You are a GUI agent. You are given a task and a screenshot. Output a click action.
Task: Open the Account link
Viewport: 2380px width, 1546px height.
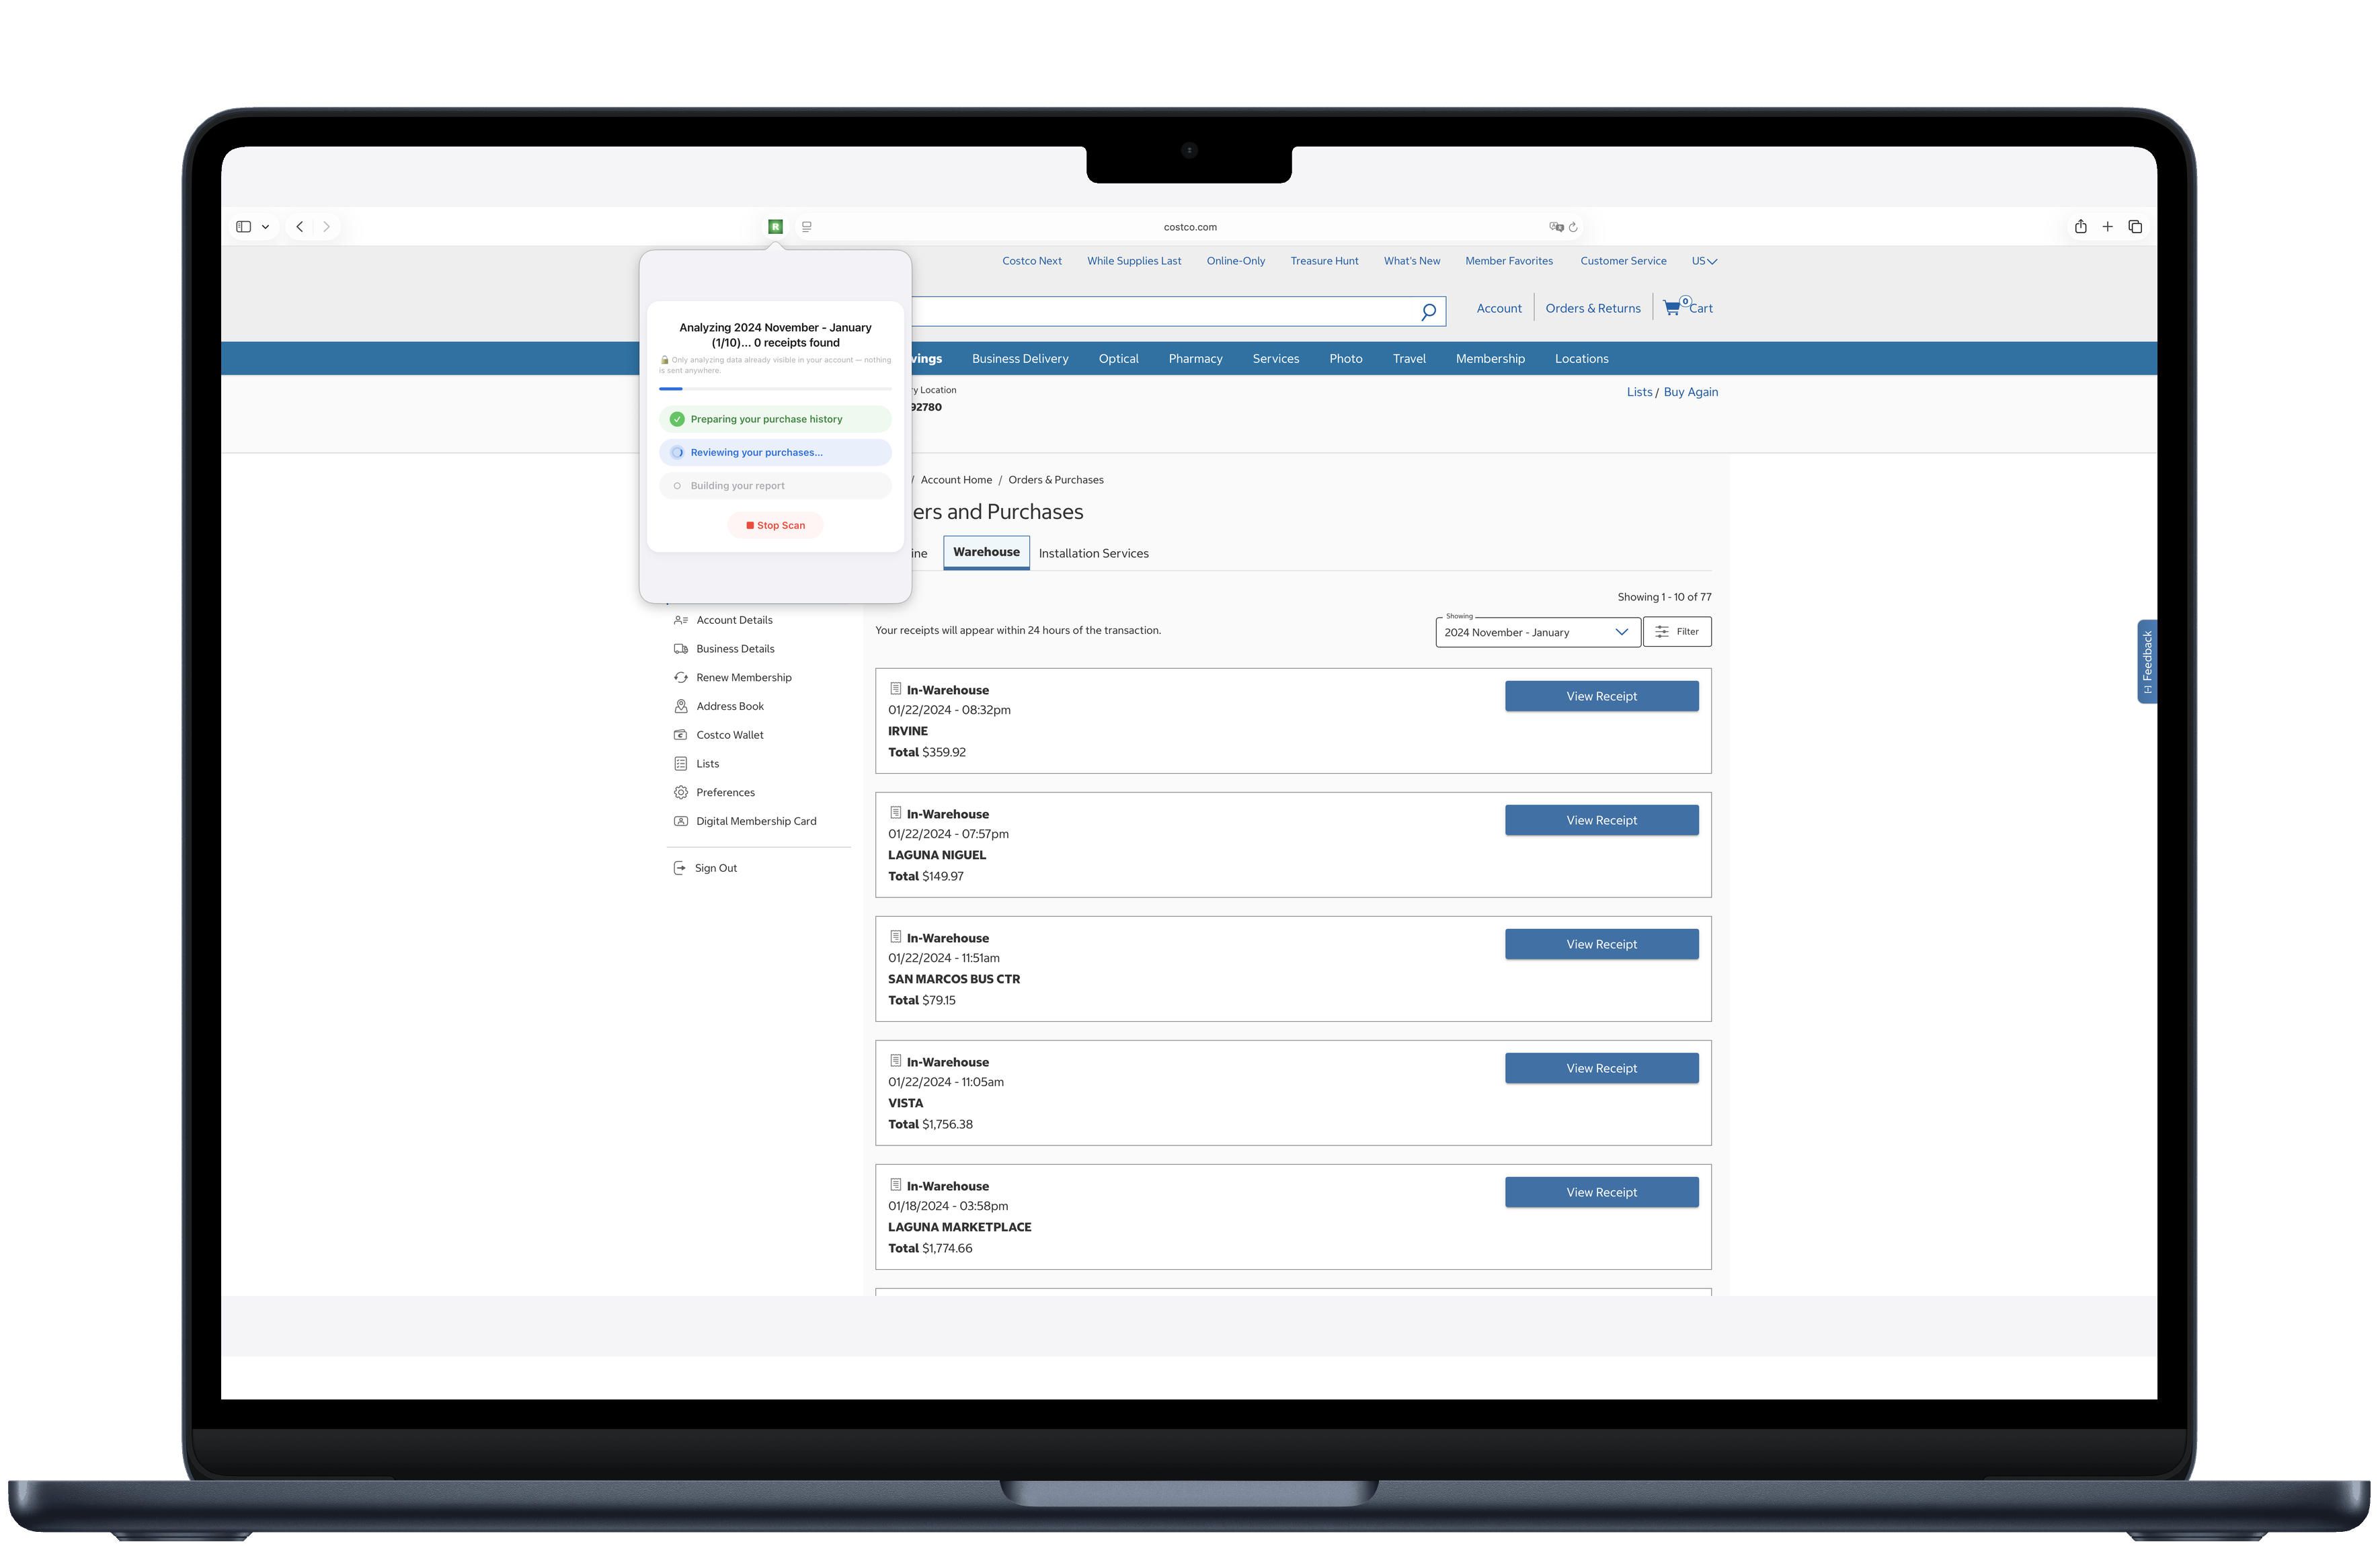1499,308
